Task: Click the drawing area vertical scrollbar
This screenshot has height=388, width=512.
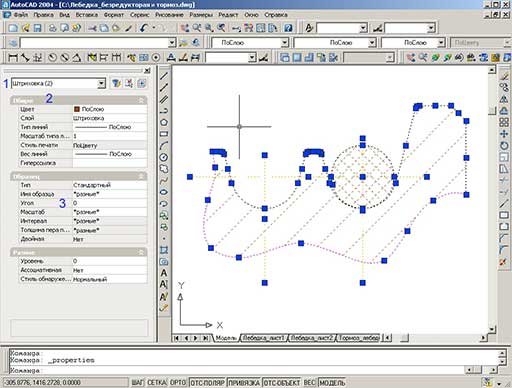Action: [492, 199]
